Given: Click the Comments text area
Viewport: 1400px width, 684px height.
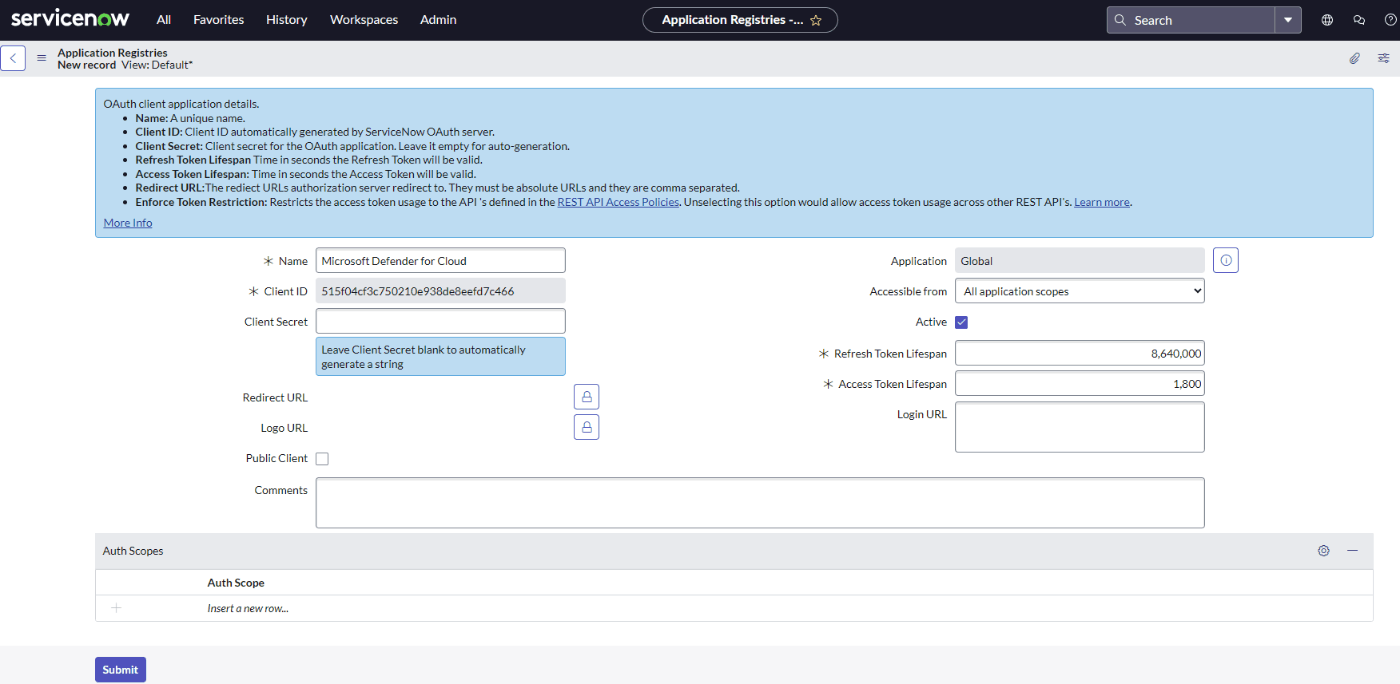Looking at the screenshot, I should pyautogui.click(x=760, y=502).
